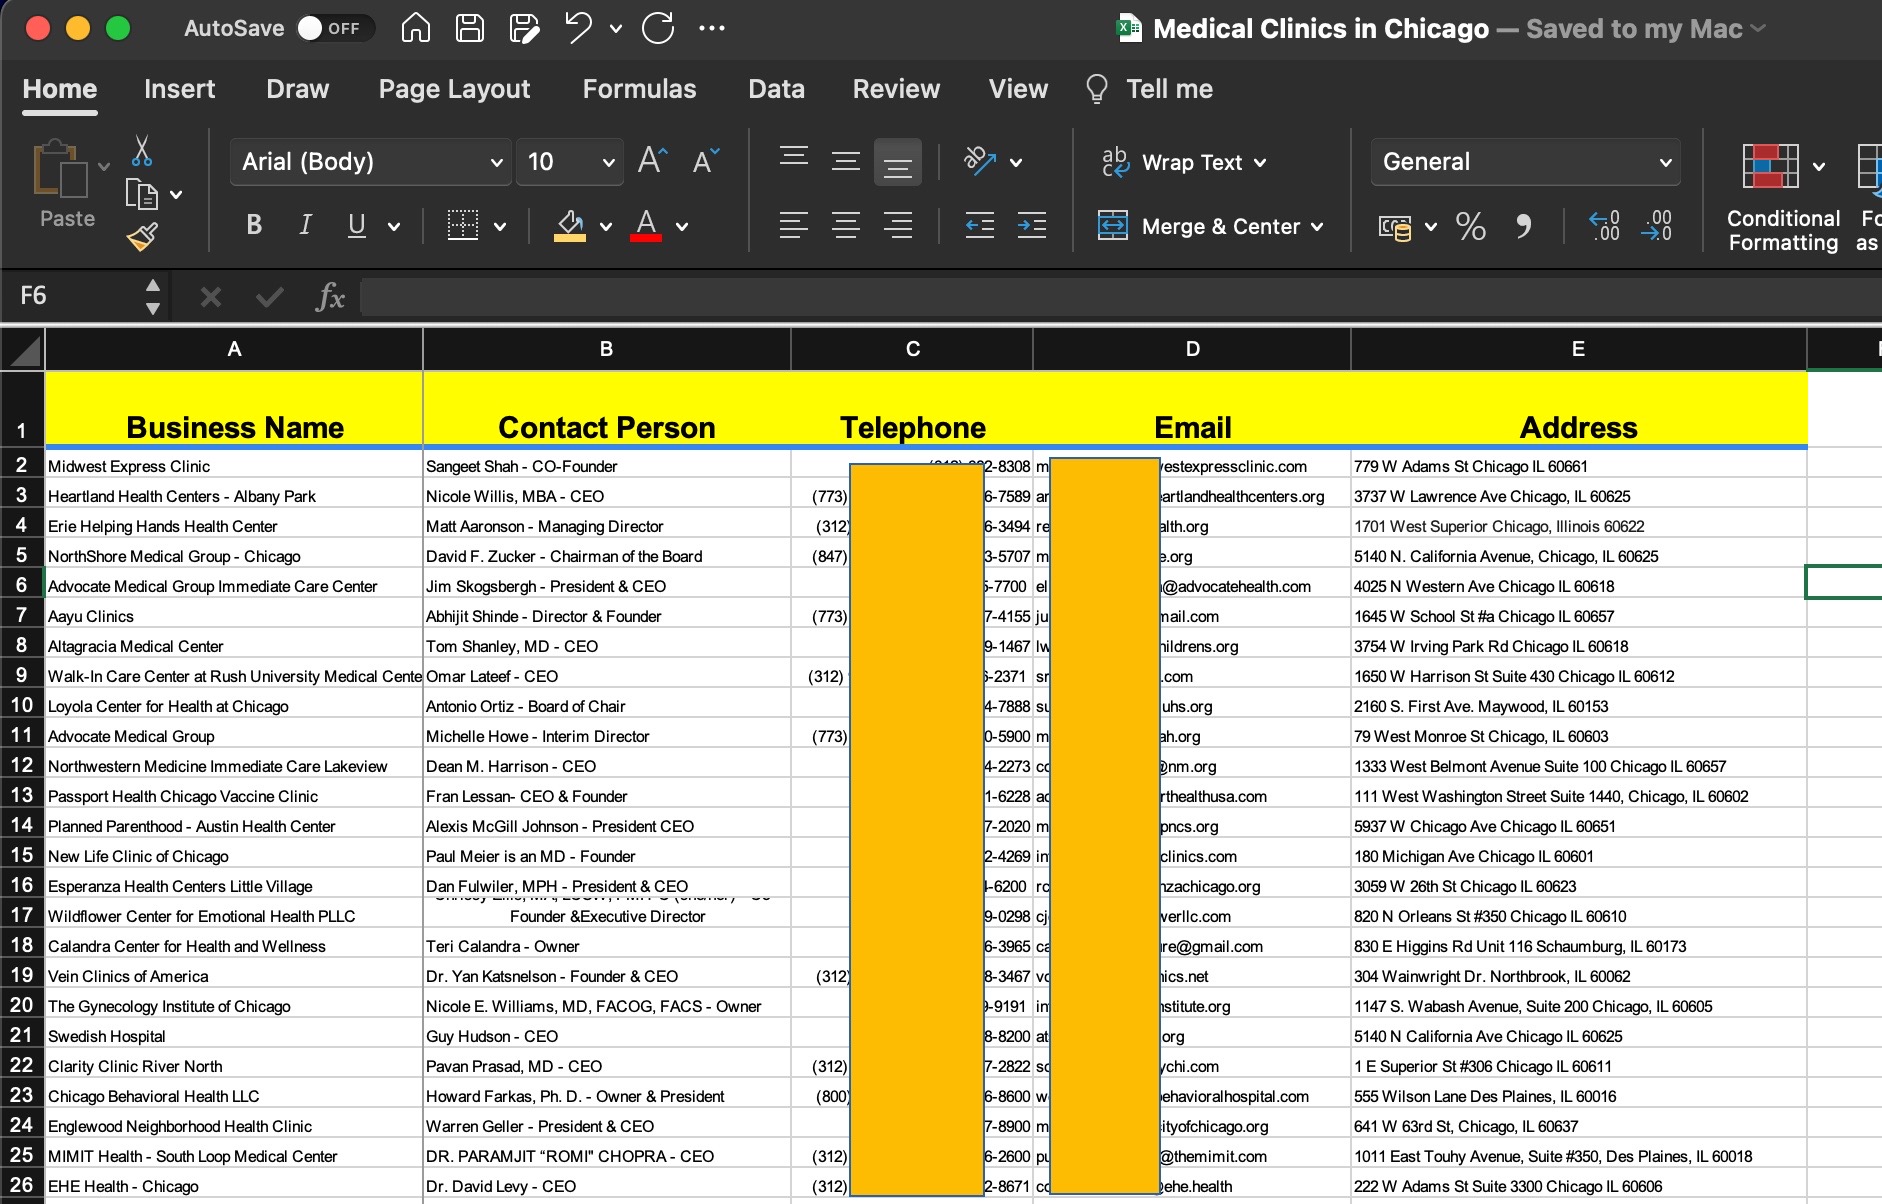Click the Copy icon
The image size is (1882, 1204).
pyautogui.click(x=141, y=194)
